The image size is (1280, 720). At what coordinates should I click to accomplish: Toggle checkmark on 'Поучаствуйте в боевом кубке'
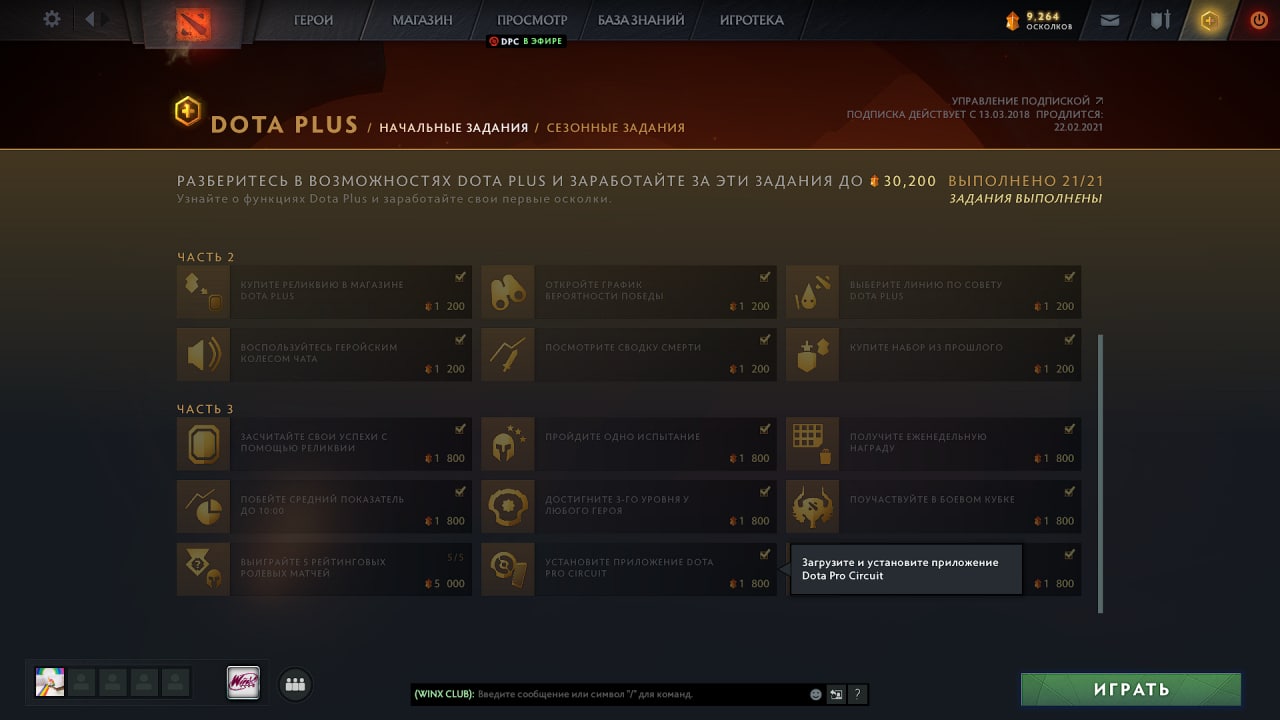1069,492
